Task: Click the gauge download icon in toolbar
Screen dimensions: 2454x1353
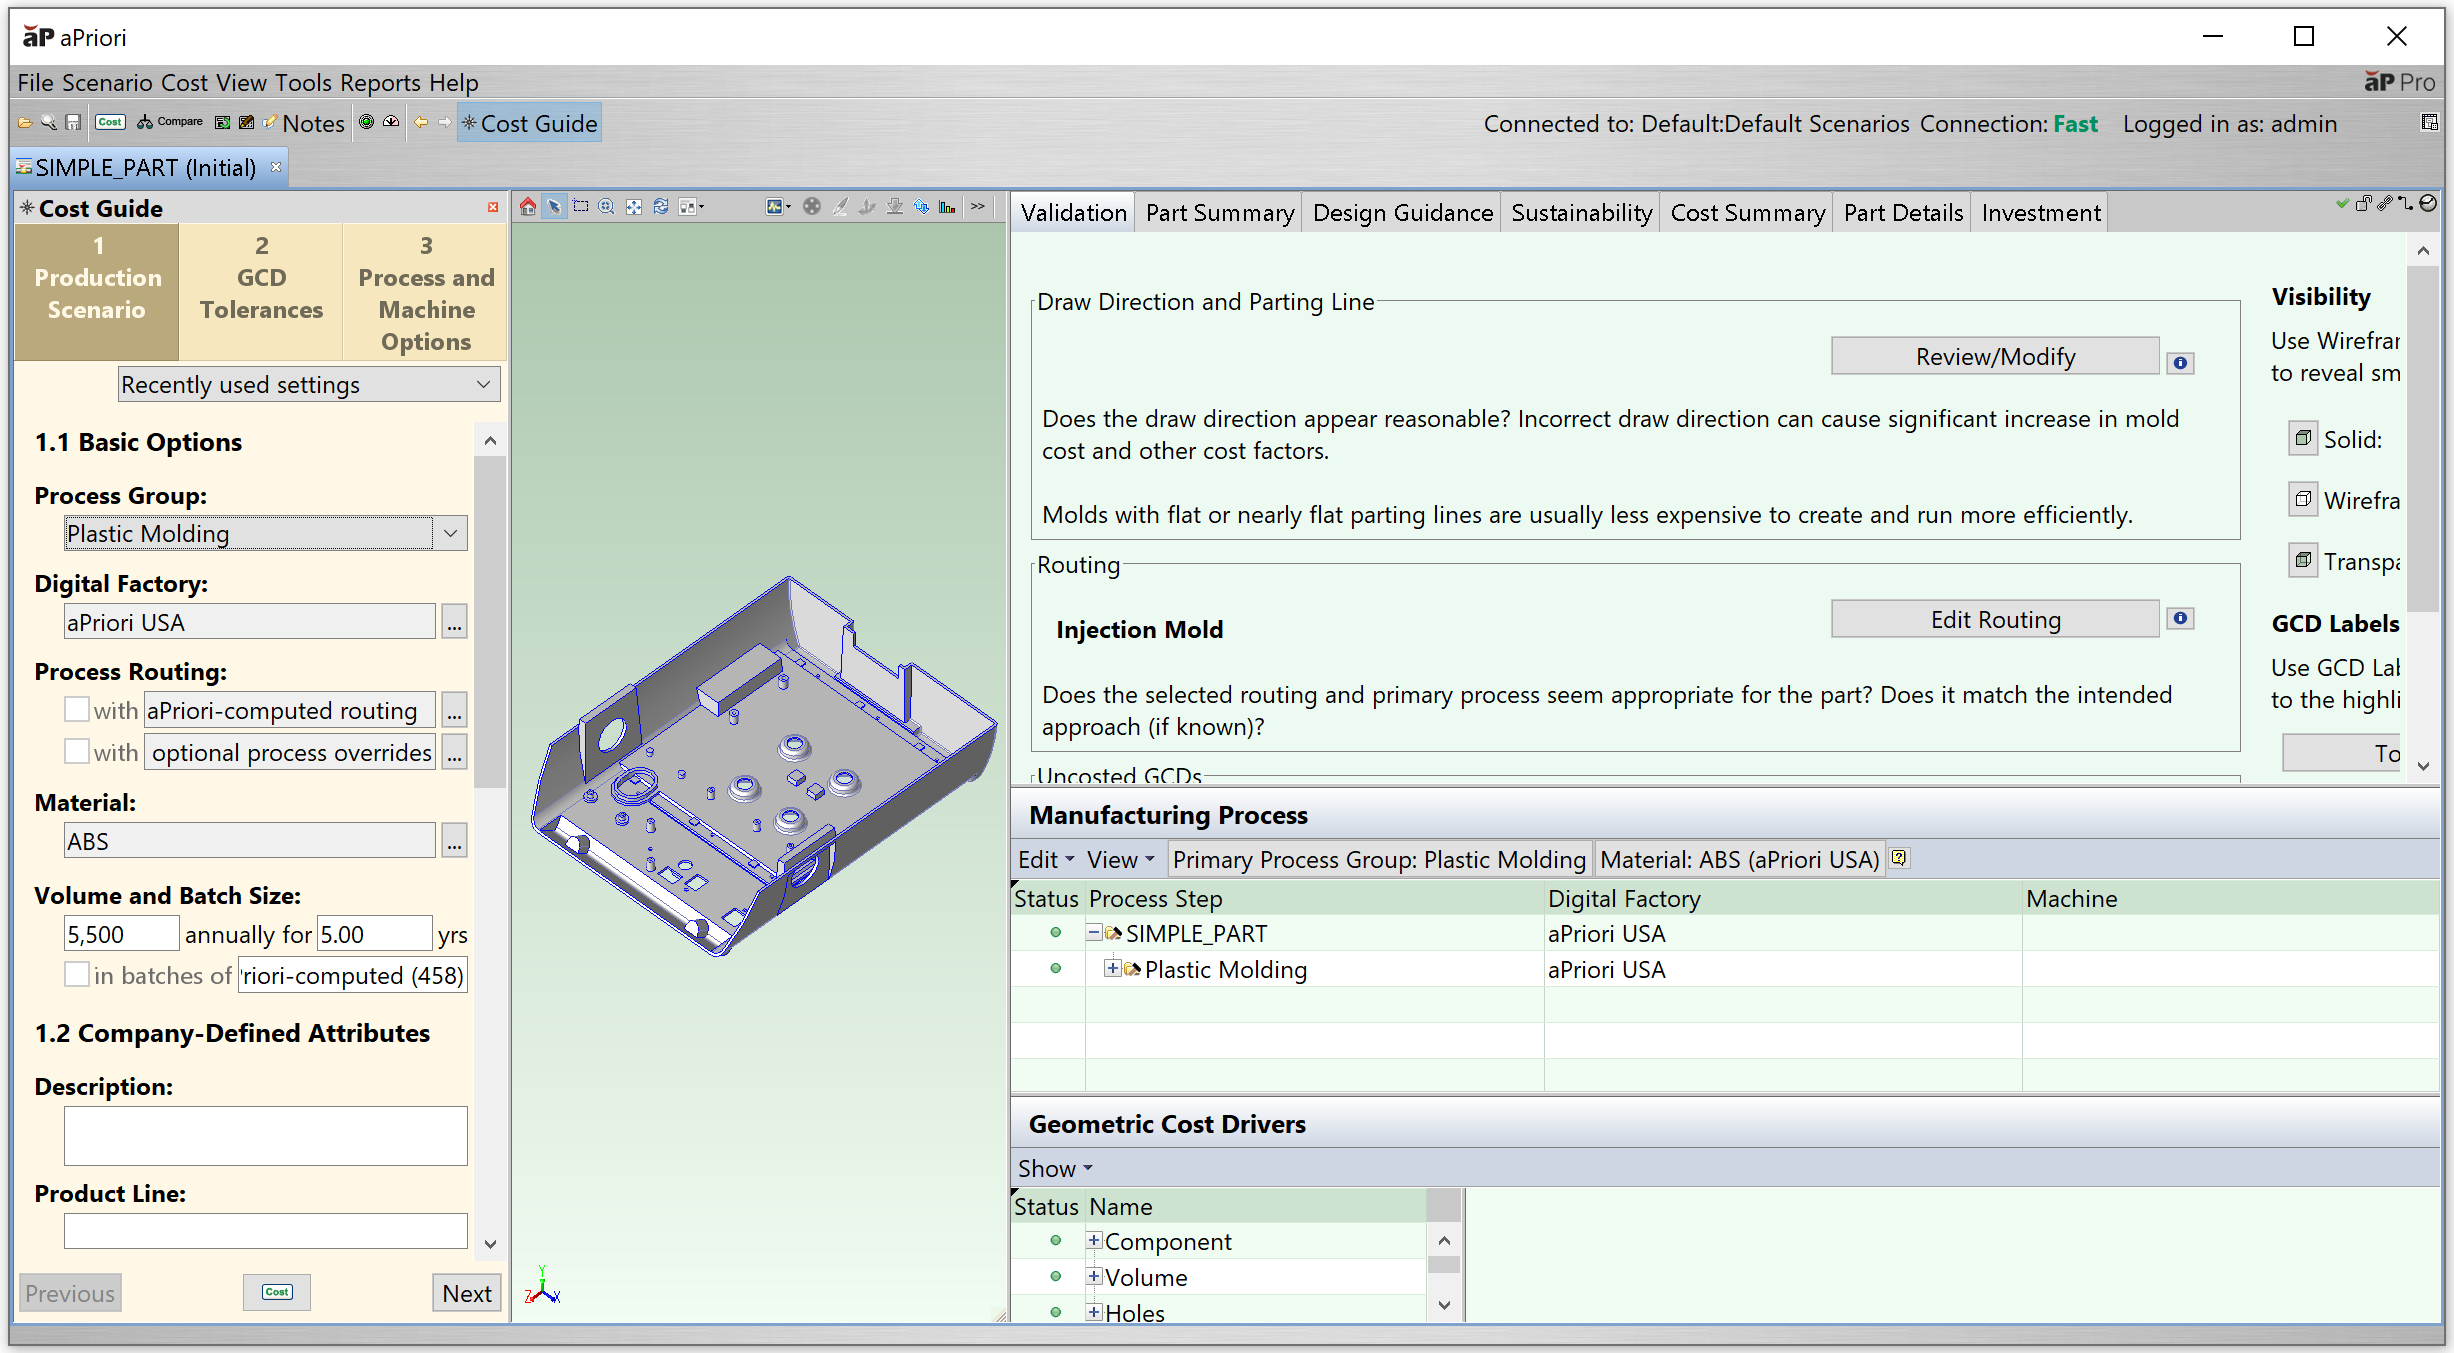Action: coord(391,122)
